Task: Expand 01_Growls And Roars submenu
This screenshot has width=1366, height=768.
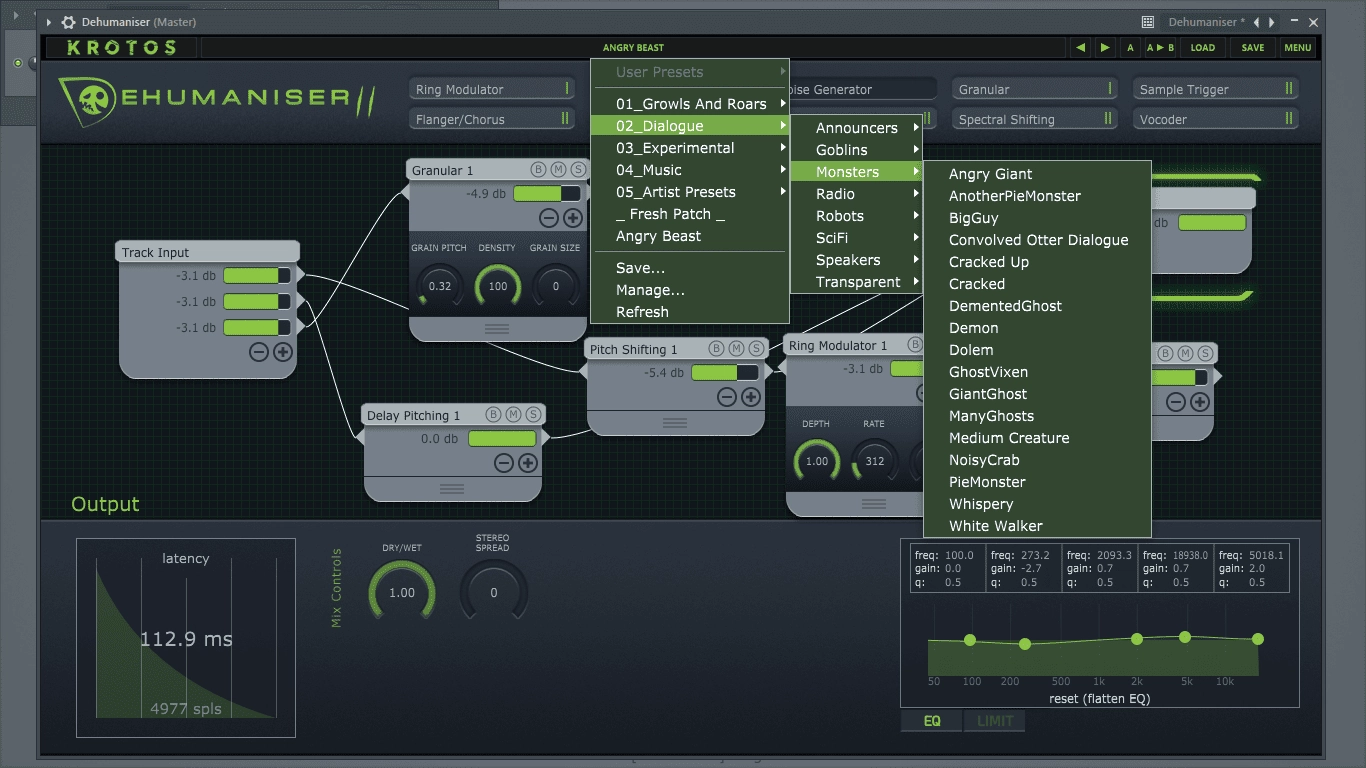Action: click(690, 104)
